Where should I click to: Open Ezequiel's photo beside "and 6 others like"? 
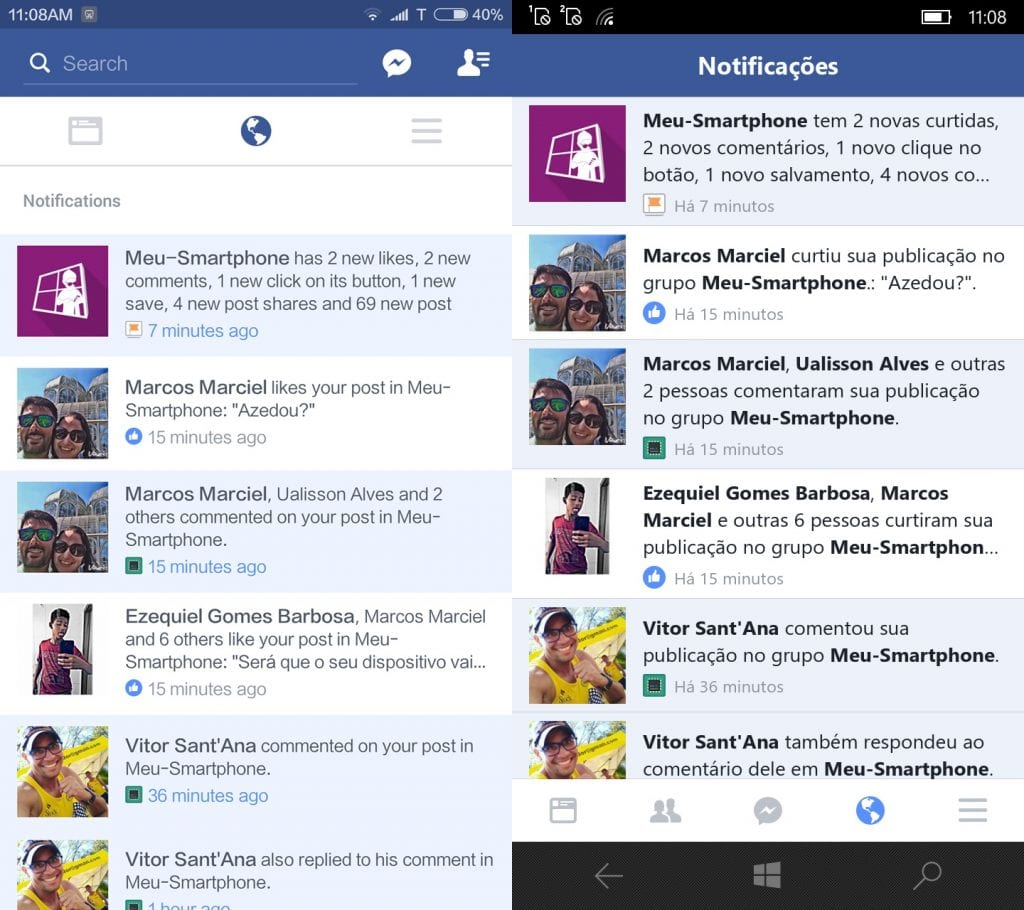(63, 649)
